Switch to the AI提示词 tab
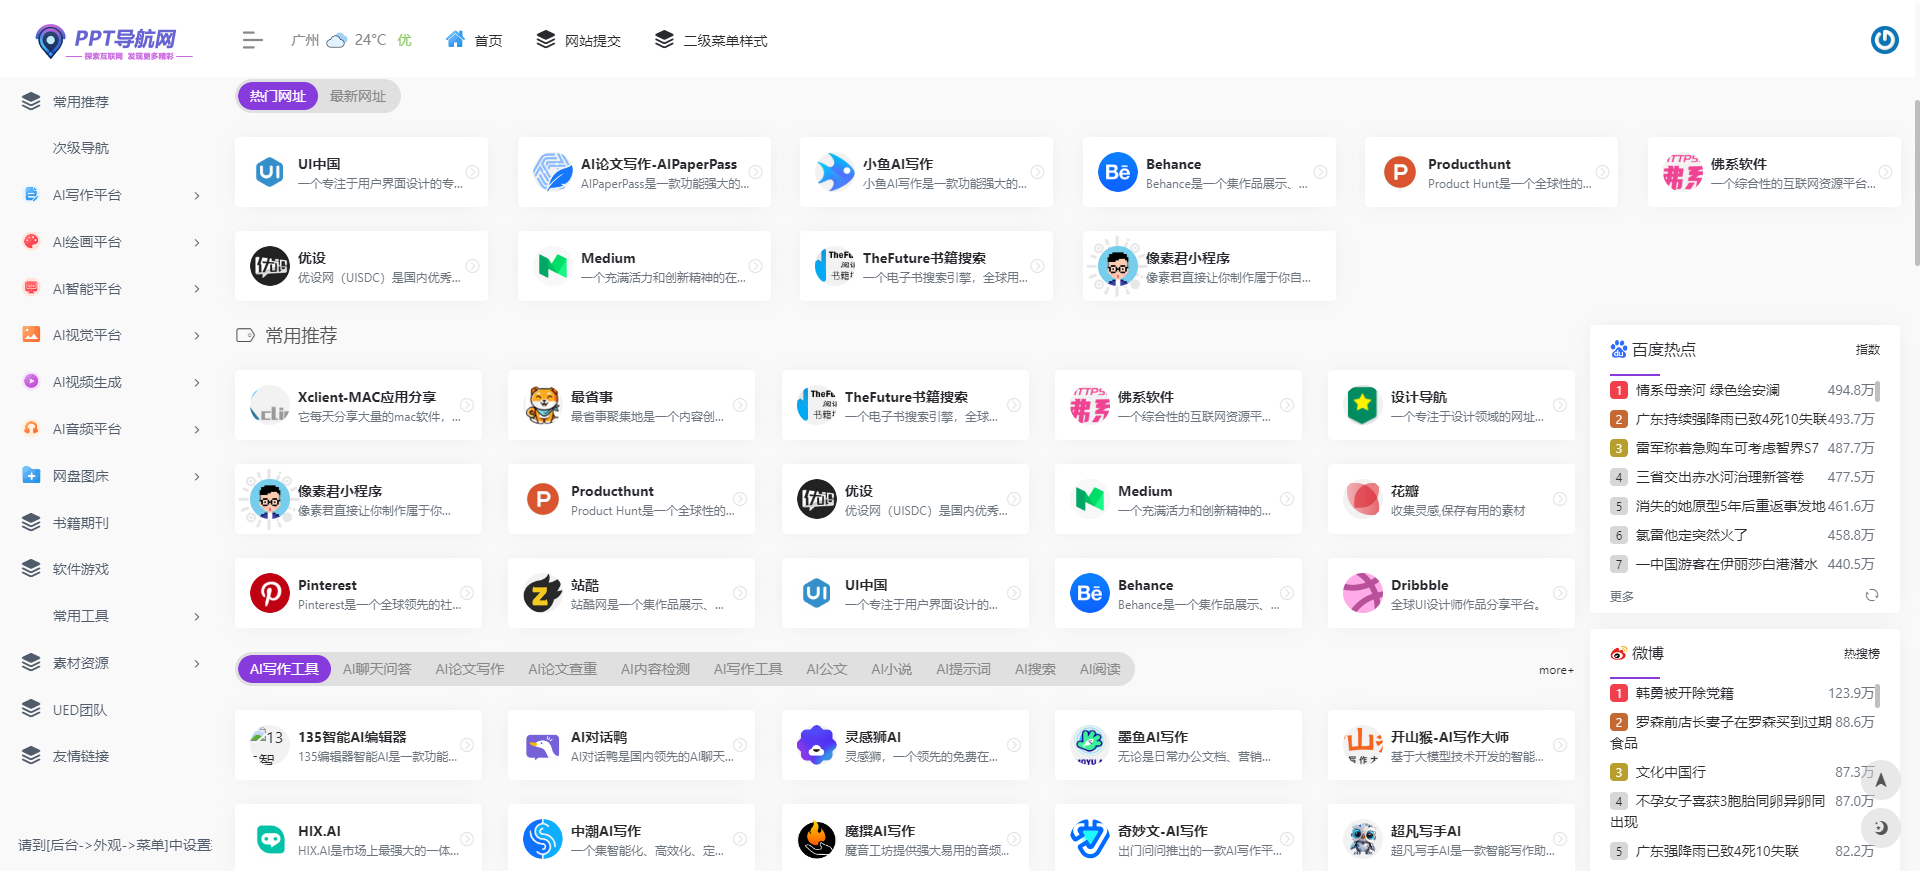This screenshot has height=871, width=1920. (963, 669)
